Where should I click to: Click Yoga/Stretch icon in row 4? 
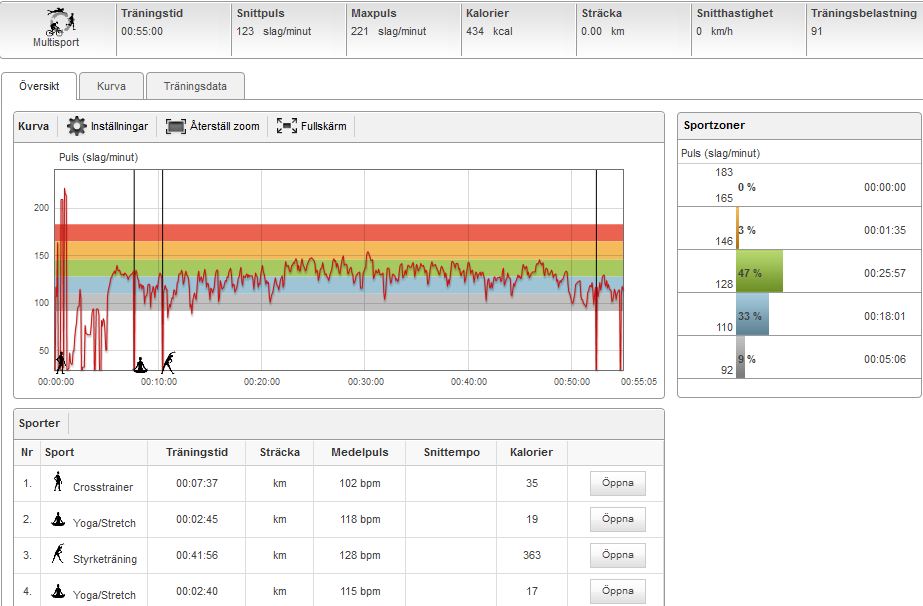pos(57,590)
